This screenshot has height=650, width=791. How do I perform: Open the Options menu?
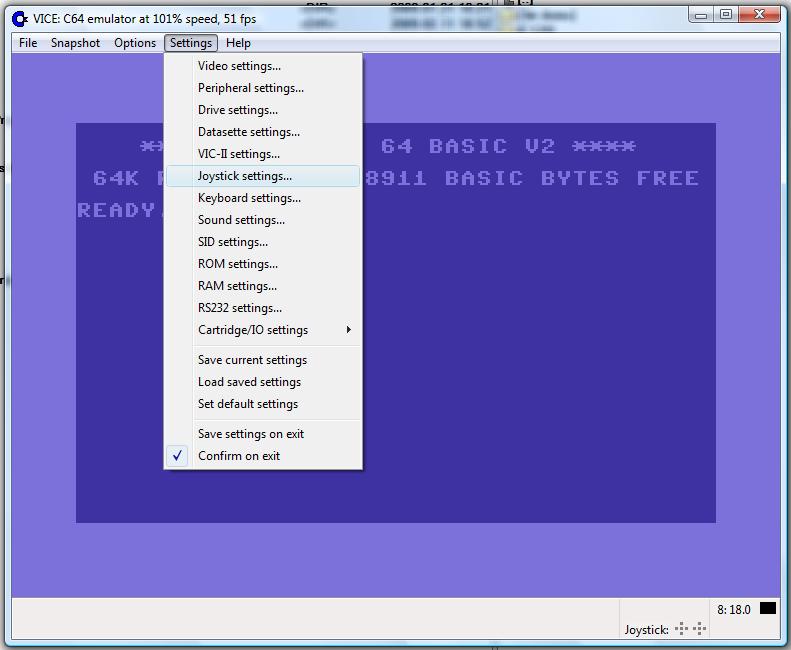coord(135,43)
